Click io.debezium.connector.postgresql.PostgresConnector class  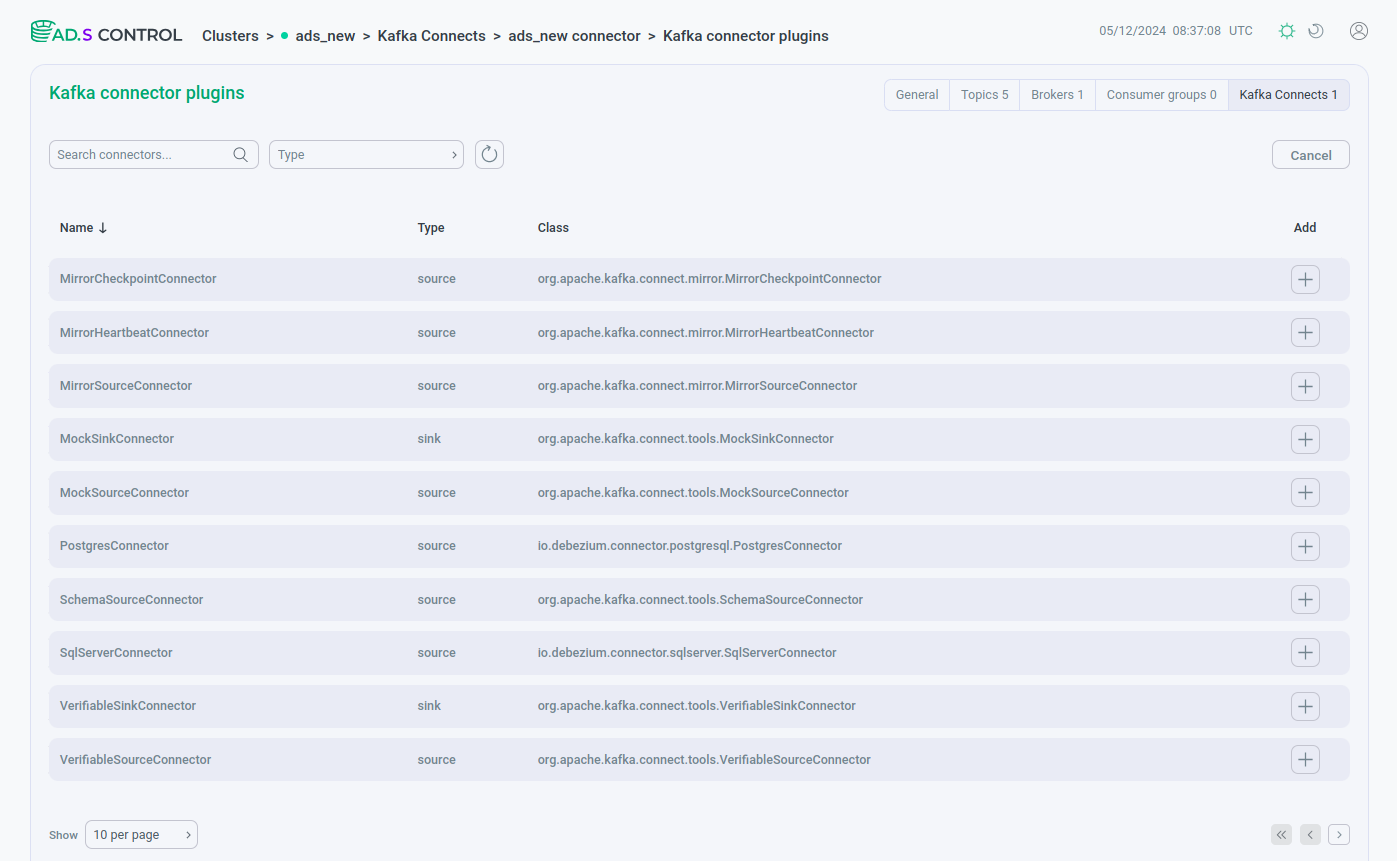click(x=690, y=546)
